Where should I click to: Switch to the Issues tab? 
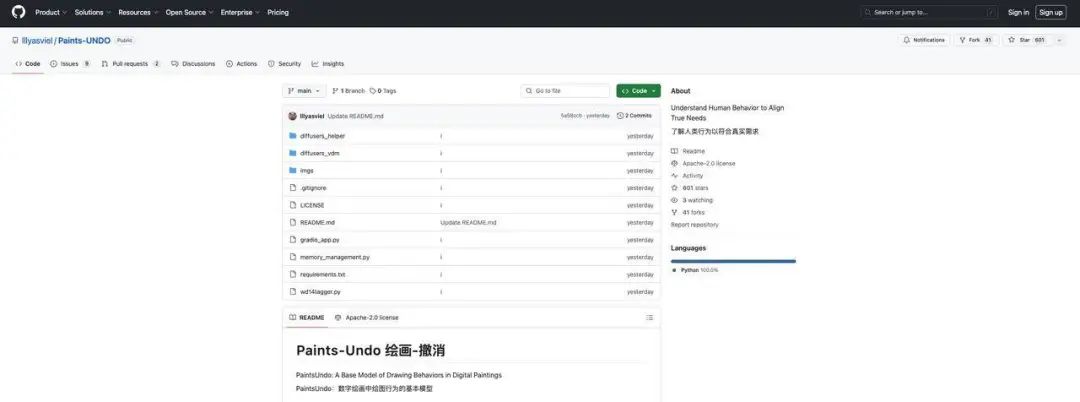70,64
